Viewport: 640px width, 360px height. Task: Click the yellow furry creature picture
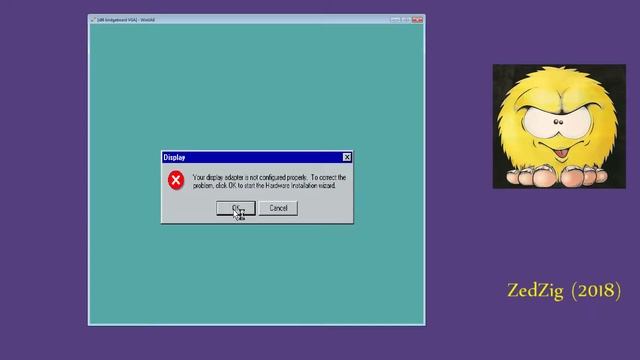[x=559, y=126]
